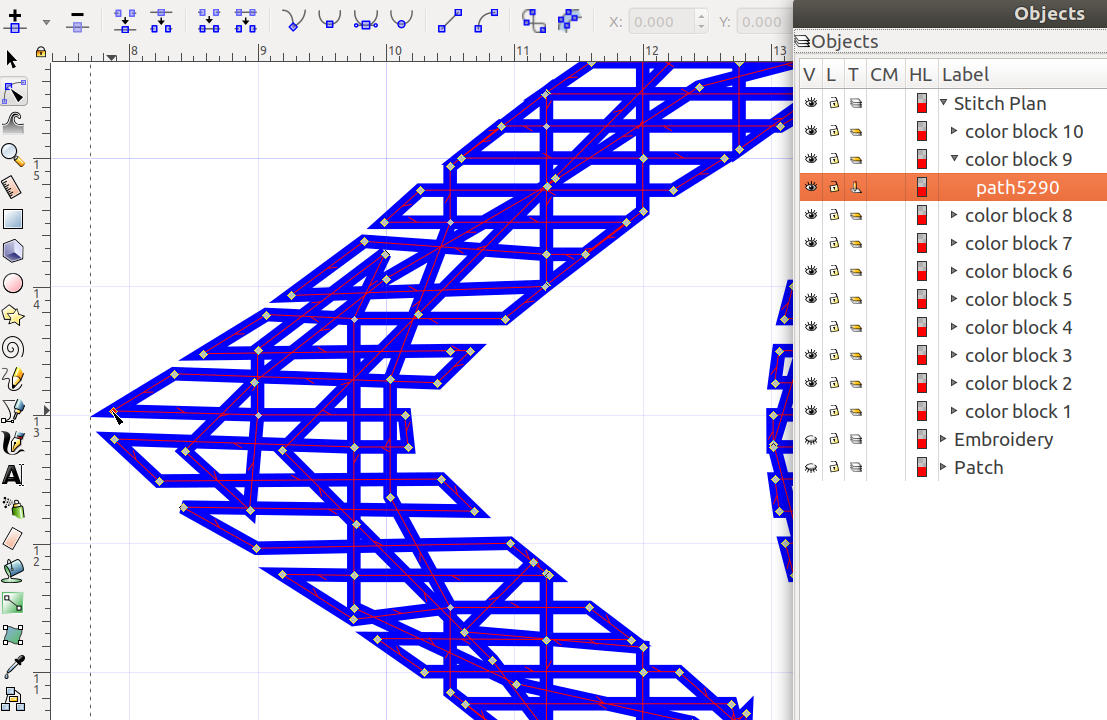Click the Insert new nodes button
The width and height of the screenshot is (1107, 720).
click(15, 20)
